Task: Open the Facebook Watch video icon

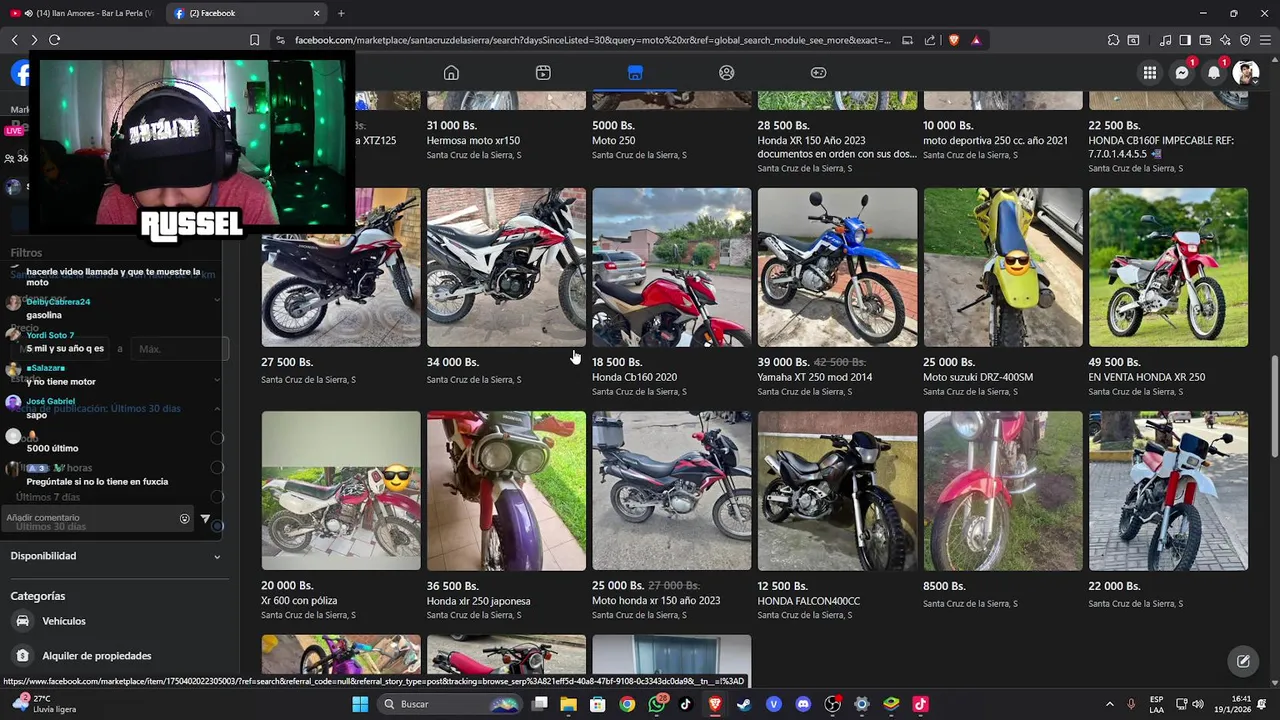Action: point(543,73)
